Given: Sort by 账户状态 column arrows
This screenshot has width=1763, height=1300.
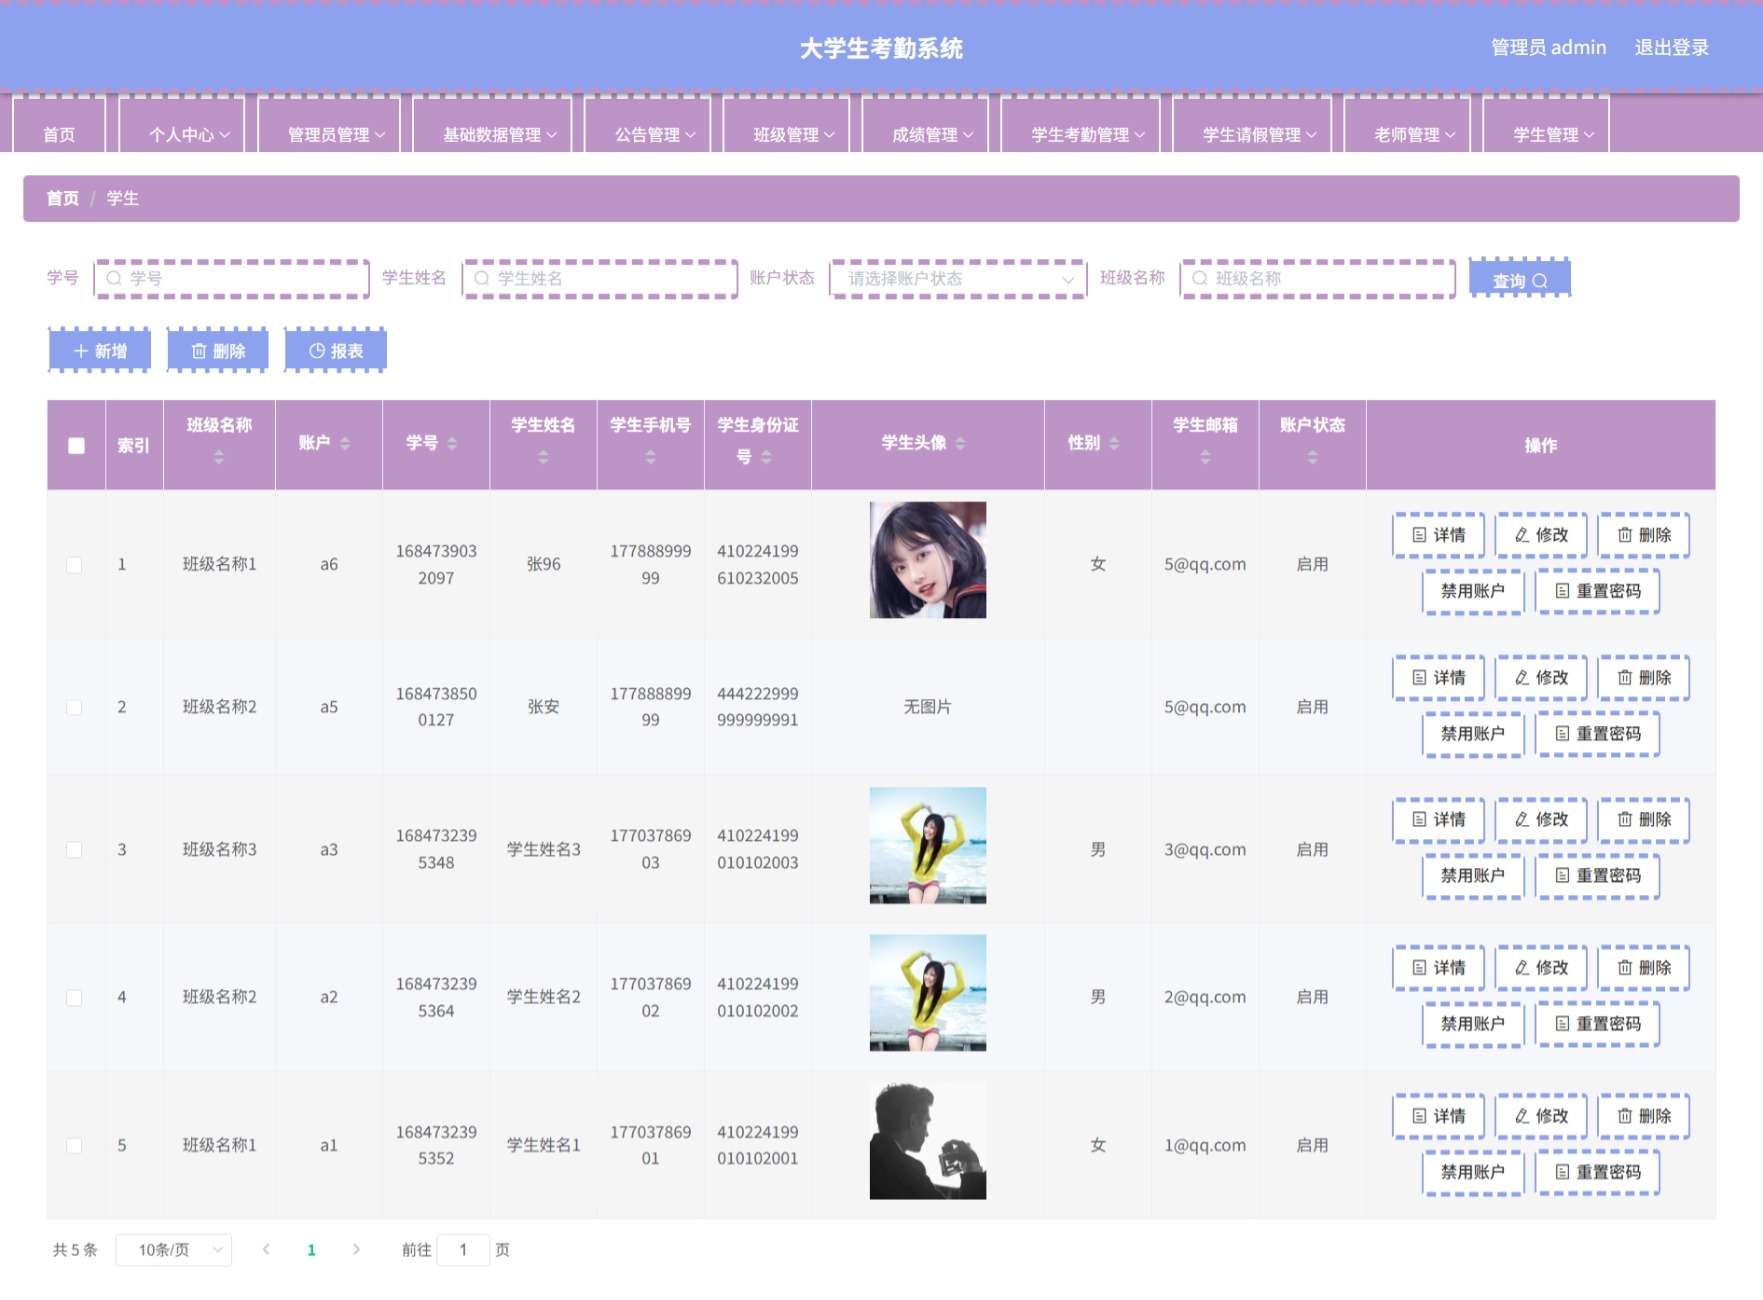Looking at the screenshot, I should [x=1312, y=457].
